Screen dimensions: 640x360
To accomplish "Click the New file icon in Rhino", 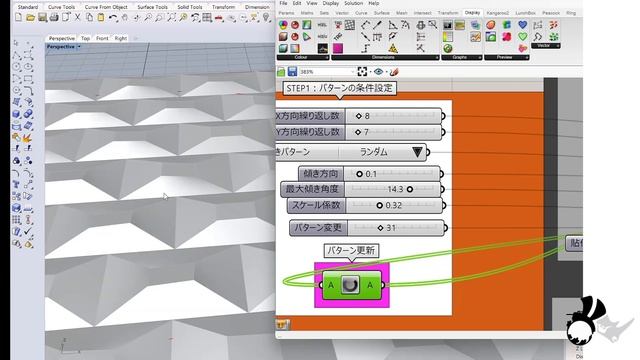I will pos(18,17).
